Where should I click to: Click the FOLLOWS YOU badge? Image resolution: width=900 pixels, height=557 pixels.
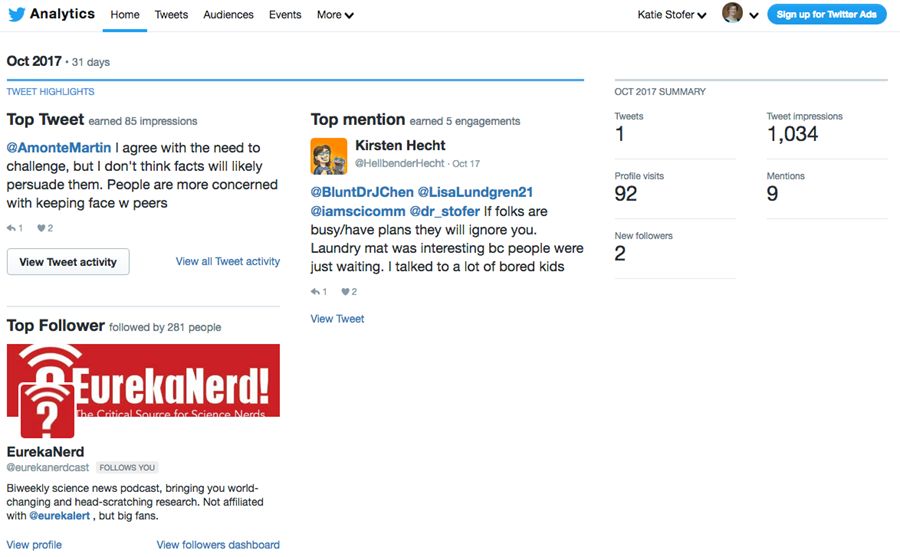(127, 467)
